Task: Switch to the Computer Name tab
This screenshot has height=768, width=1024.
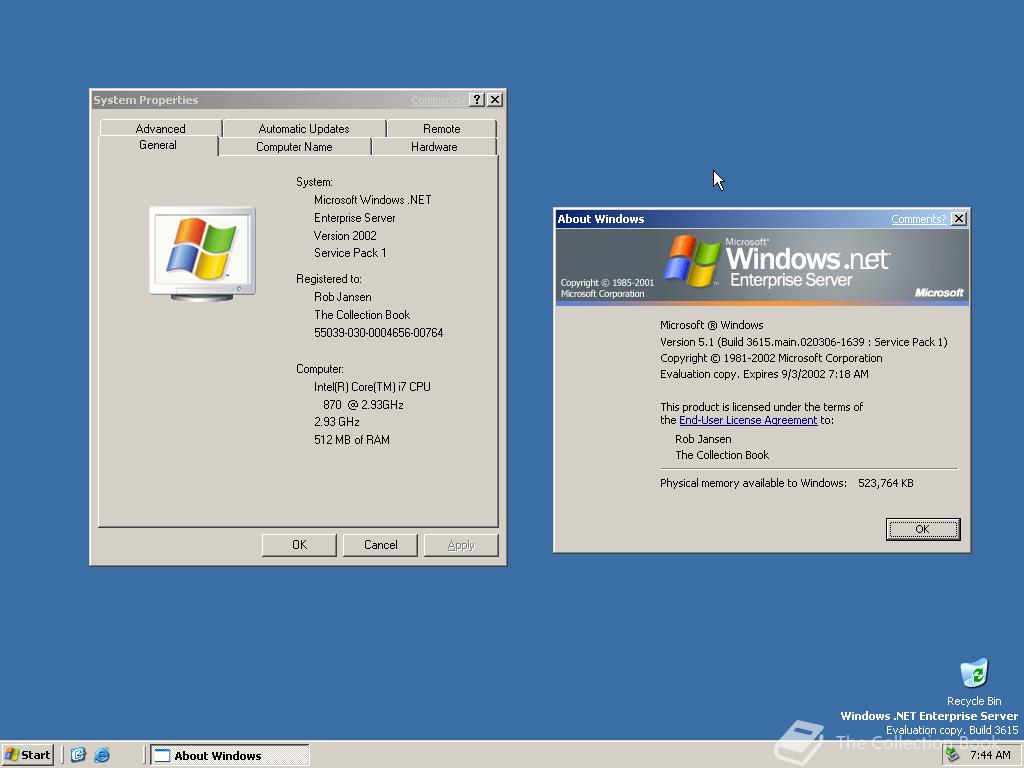Action: pos(294,147)
